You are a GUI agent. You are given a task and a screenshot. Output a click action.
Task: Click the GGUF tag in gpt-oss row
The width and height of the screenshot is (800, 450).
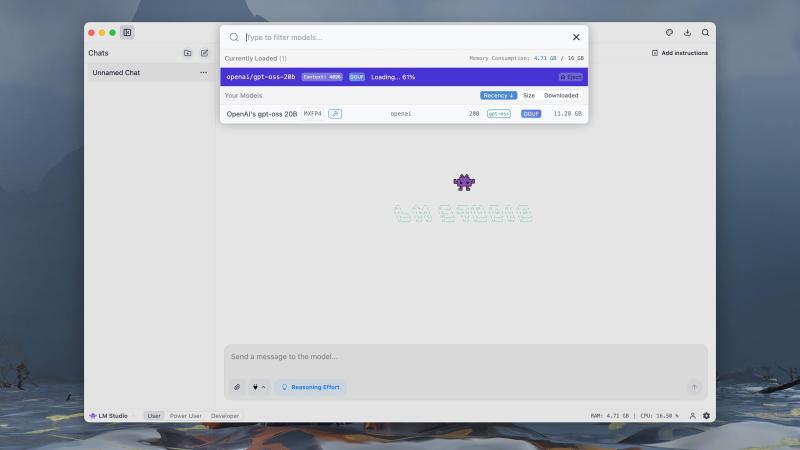tap(531, 114)
